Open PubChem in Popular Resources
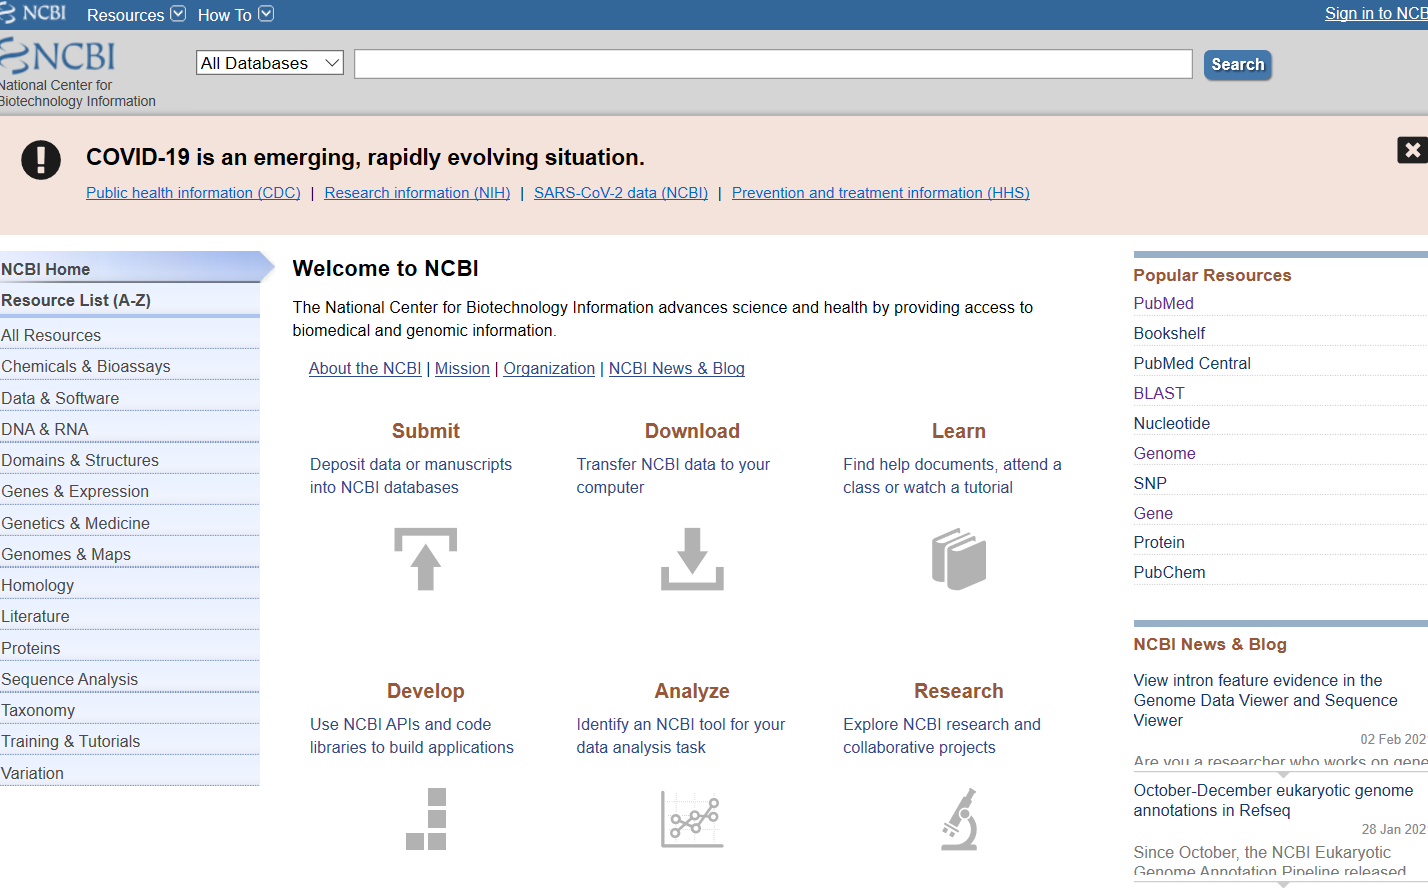 1169,572
